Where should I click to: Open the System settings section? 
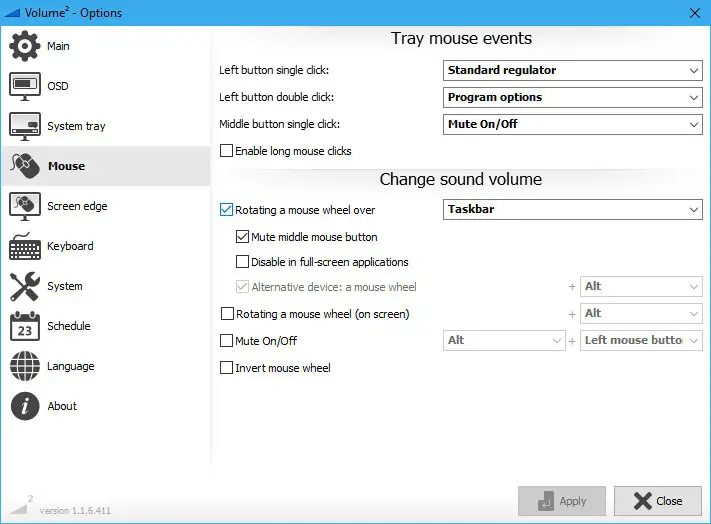coord(106,286)
